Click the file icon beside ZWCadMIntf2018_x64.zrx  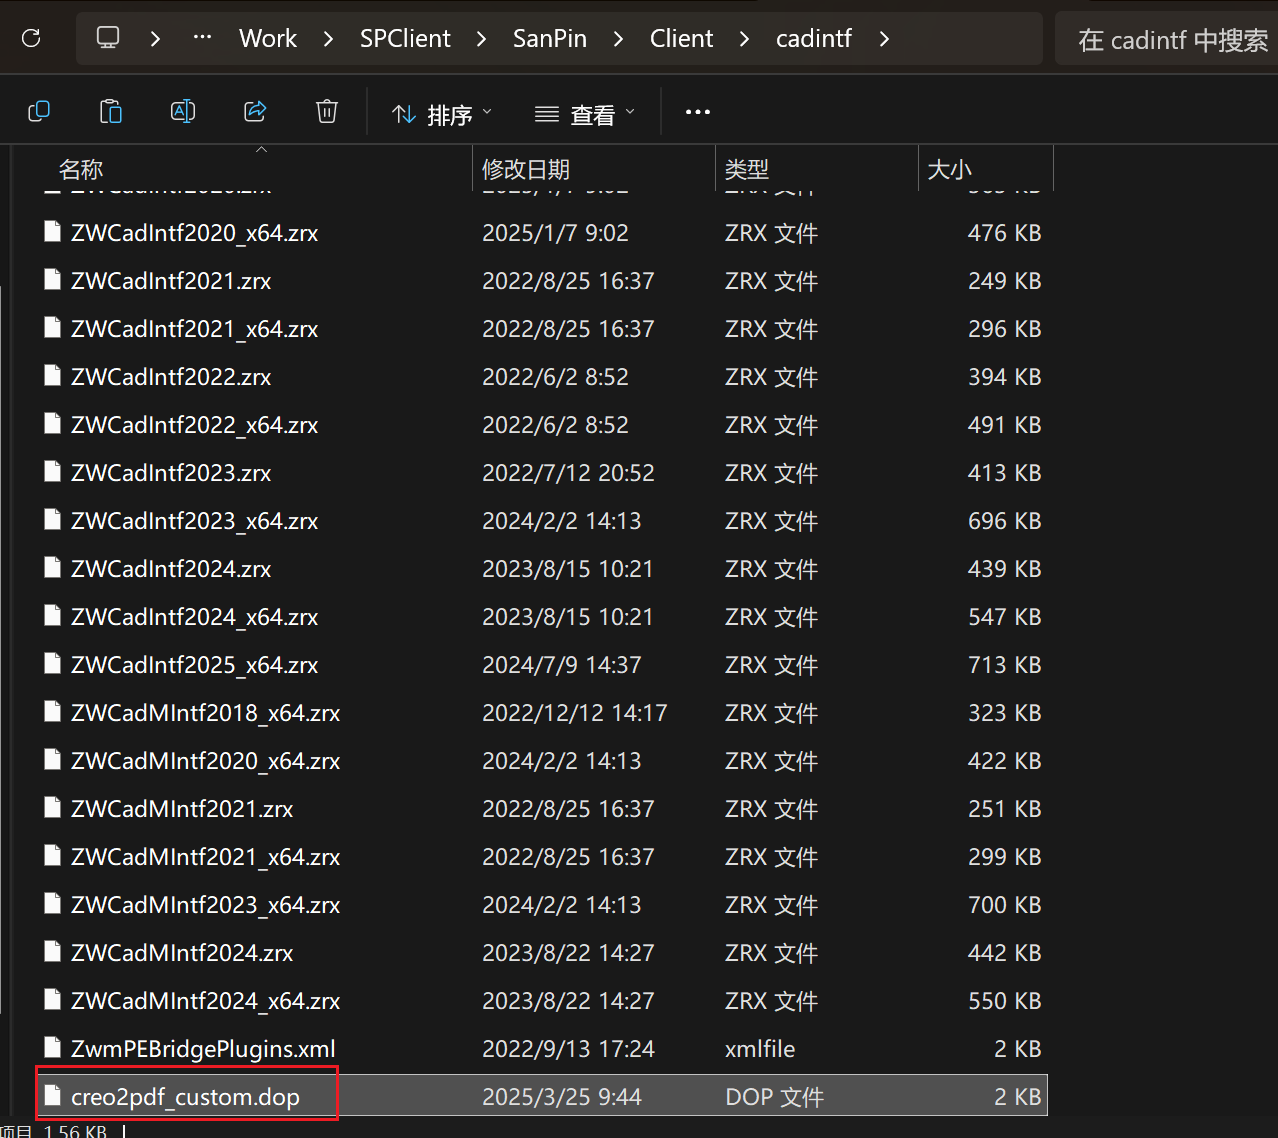53,712
